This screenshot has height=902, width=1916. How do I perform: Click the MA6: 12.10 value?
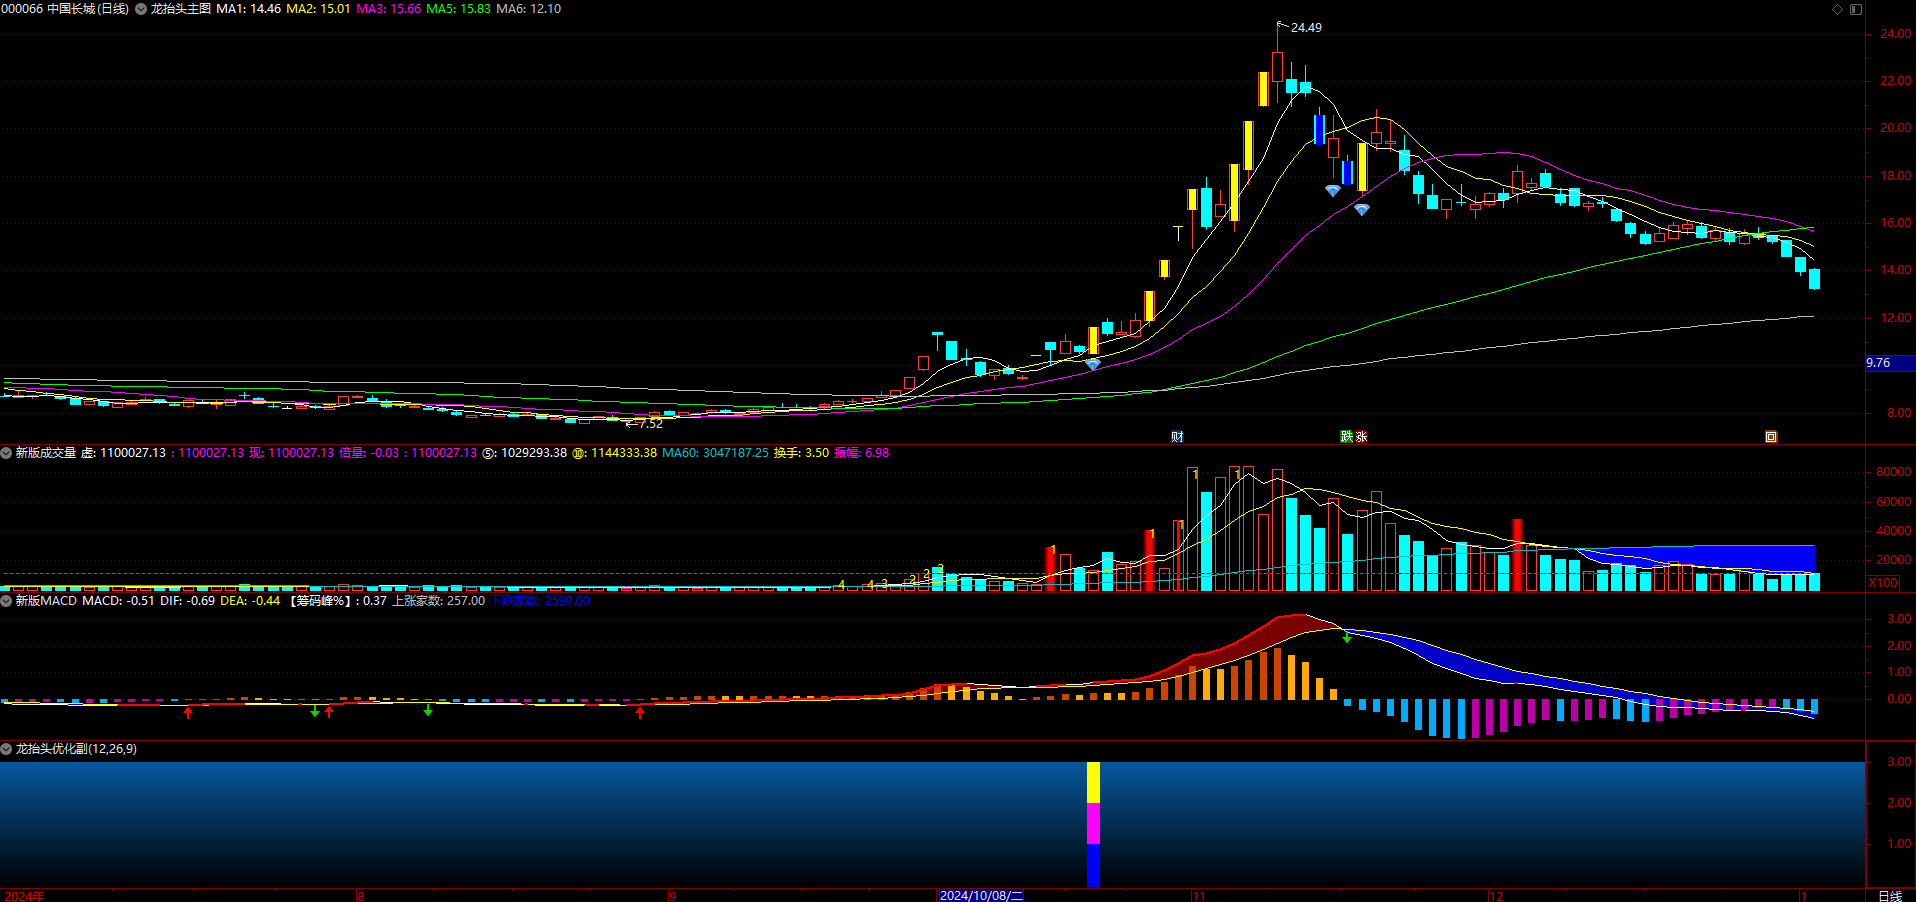click(529, 9)
